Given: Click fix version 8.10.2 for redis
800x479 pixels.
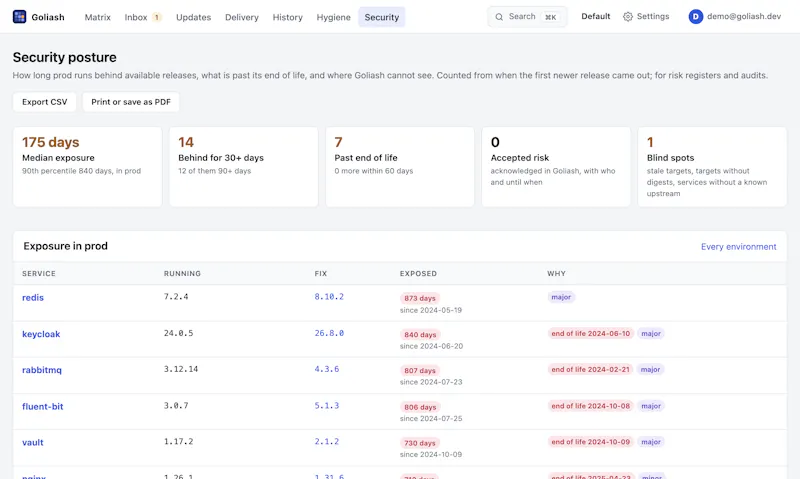Looking at the screenshot, I should (x=329, y=296).
